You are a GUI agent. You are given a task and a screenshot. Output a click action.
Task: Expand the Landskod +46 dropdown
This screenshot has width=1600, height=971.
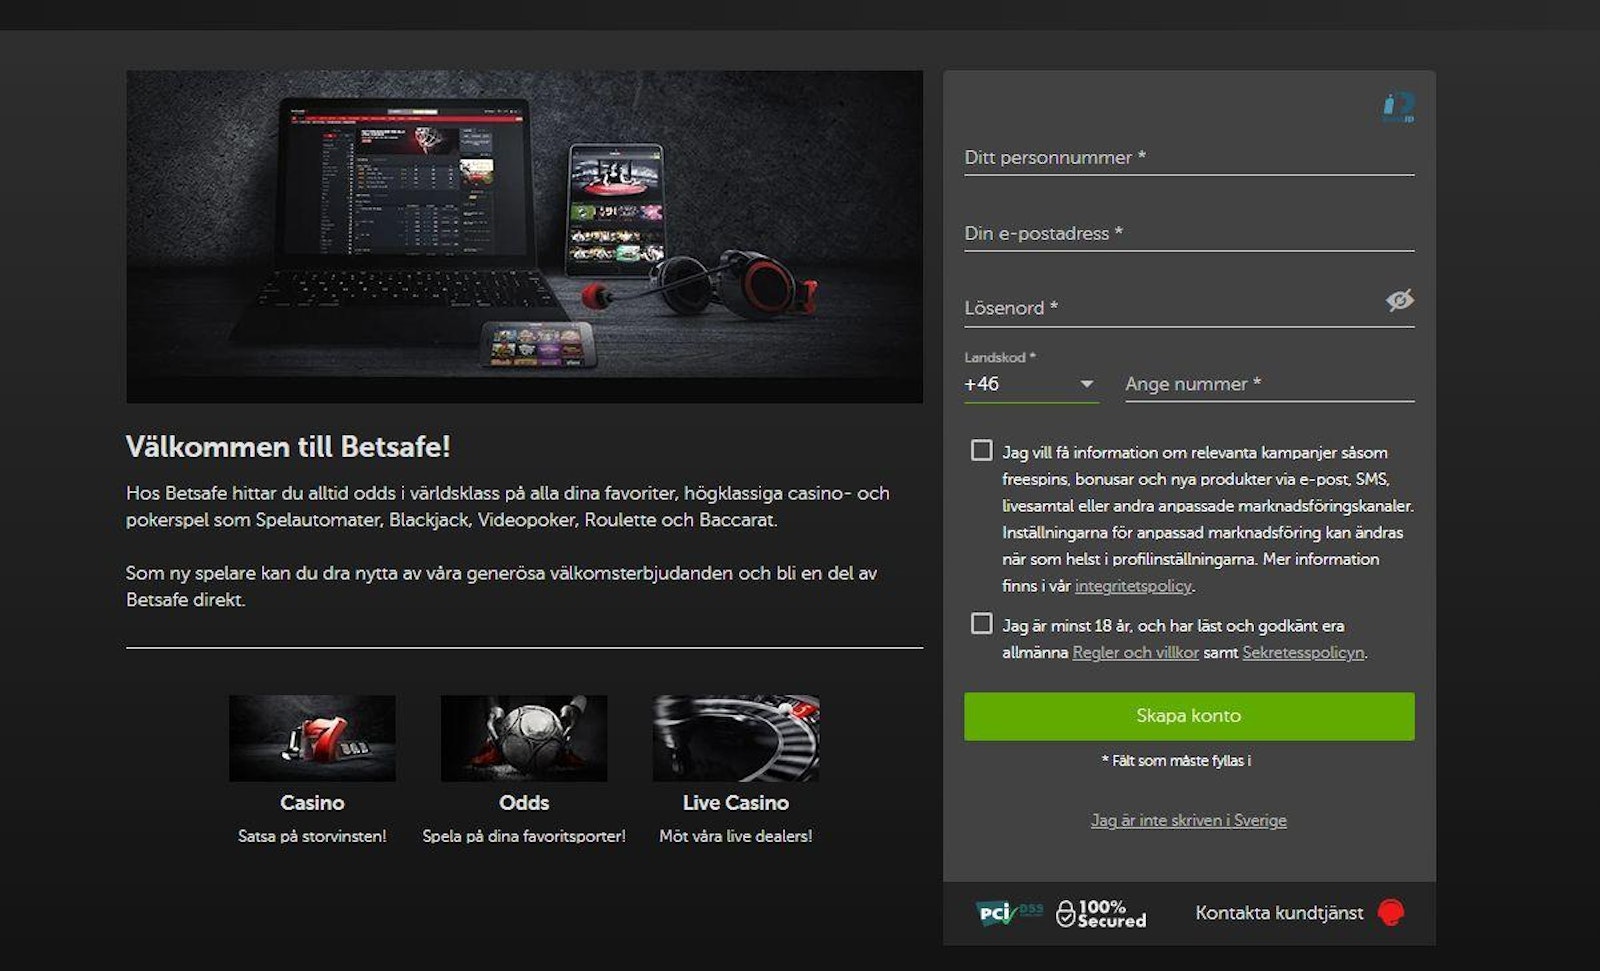pos(1031,384)
